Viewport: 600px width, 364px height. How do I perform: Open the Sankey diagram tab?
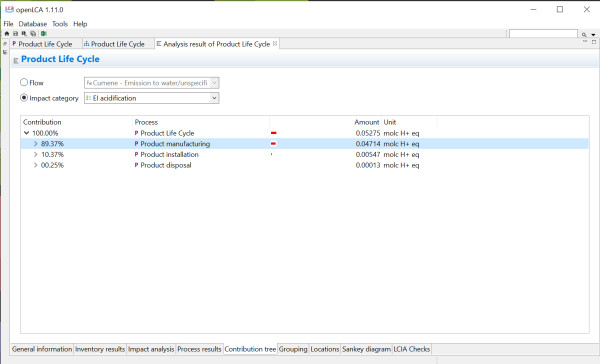(x=366, y=349)
